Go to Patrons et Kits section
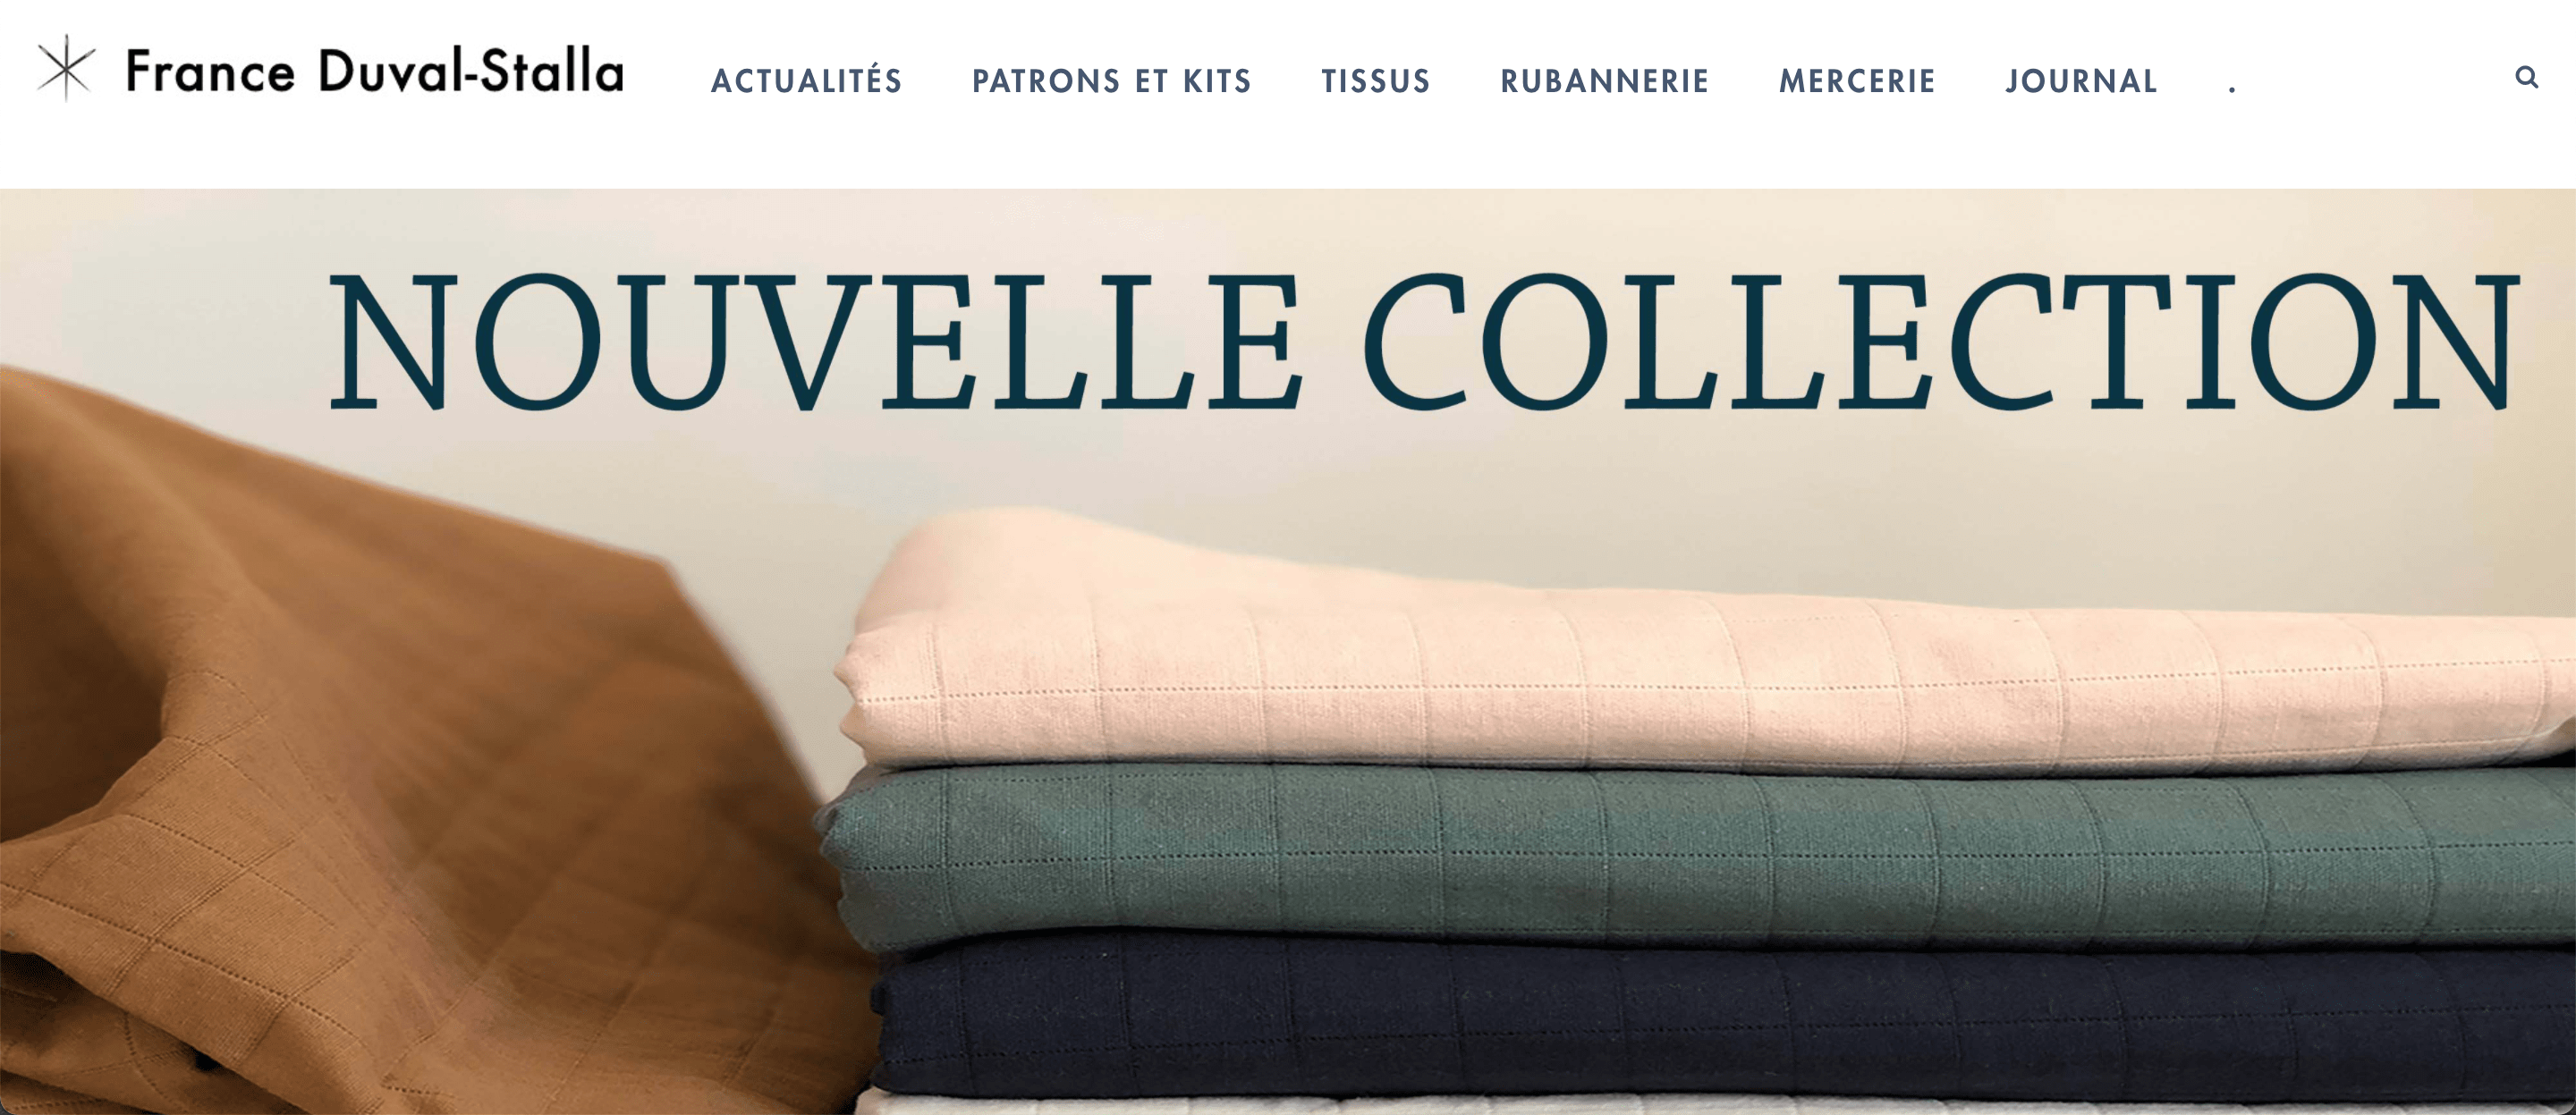This screenshot has width=2576, height=1115. point(1112,81)
